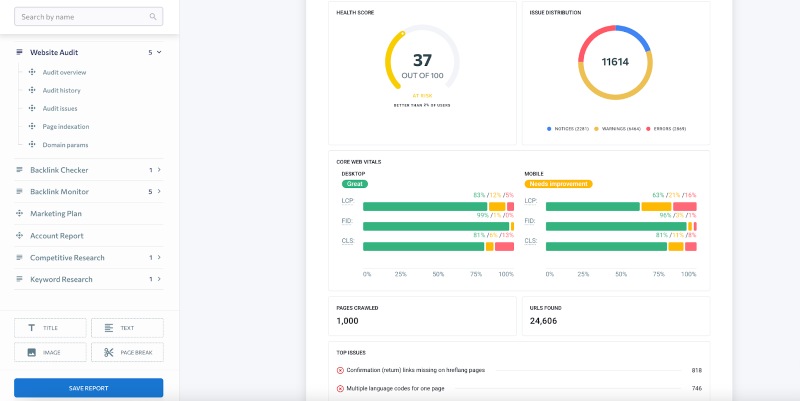Viewport: 800px width, 401px height.
Task: Click drag handle icon beside Audit overview
Action: point(32,72)
